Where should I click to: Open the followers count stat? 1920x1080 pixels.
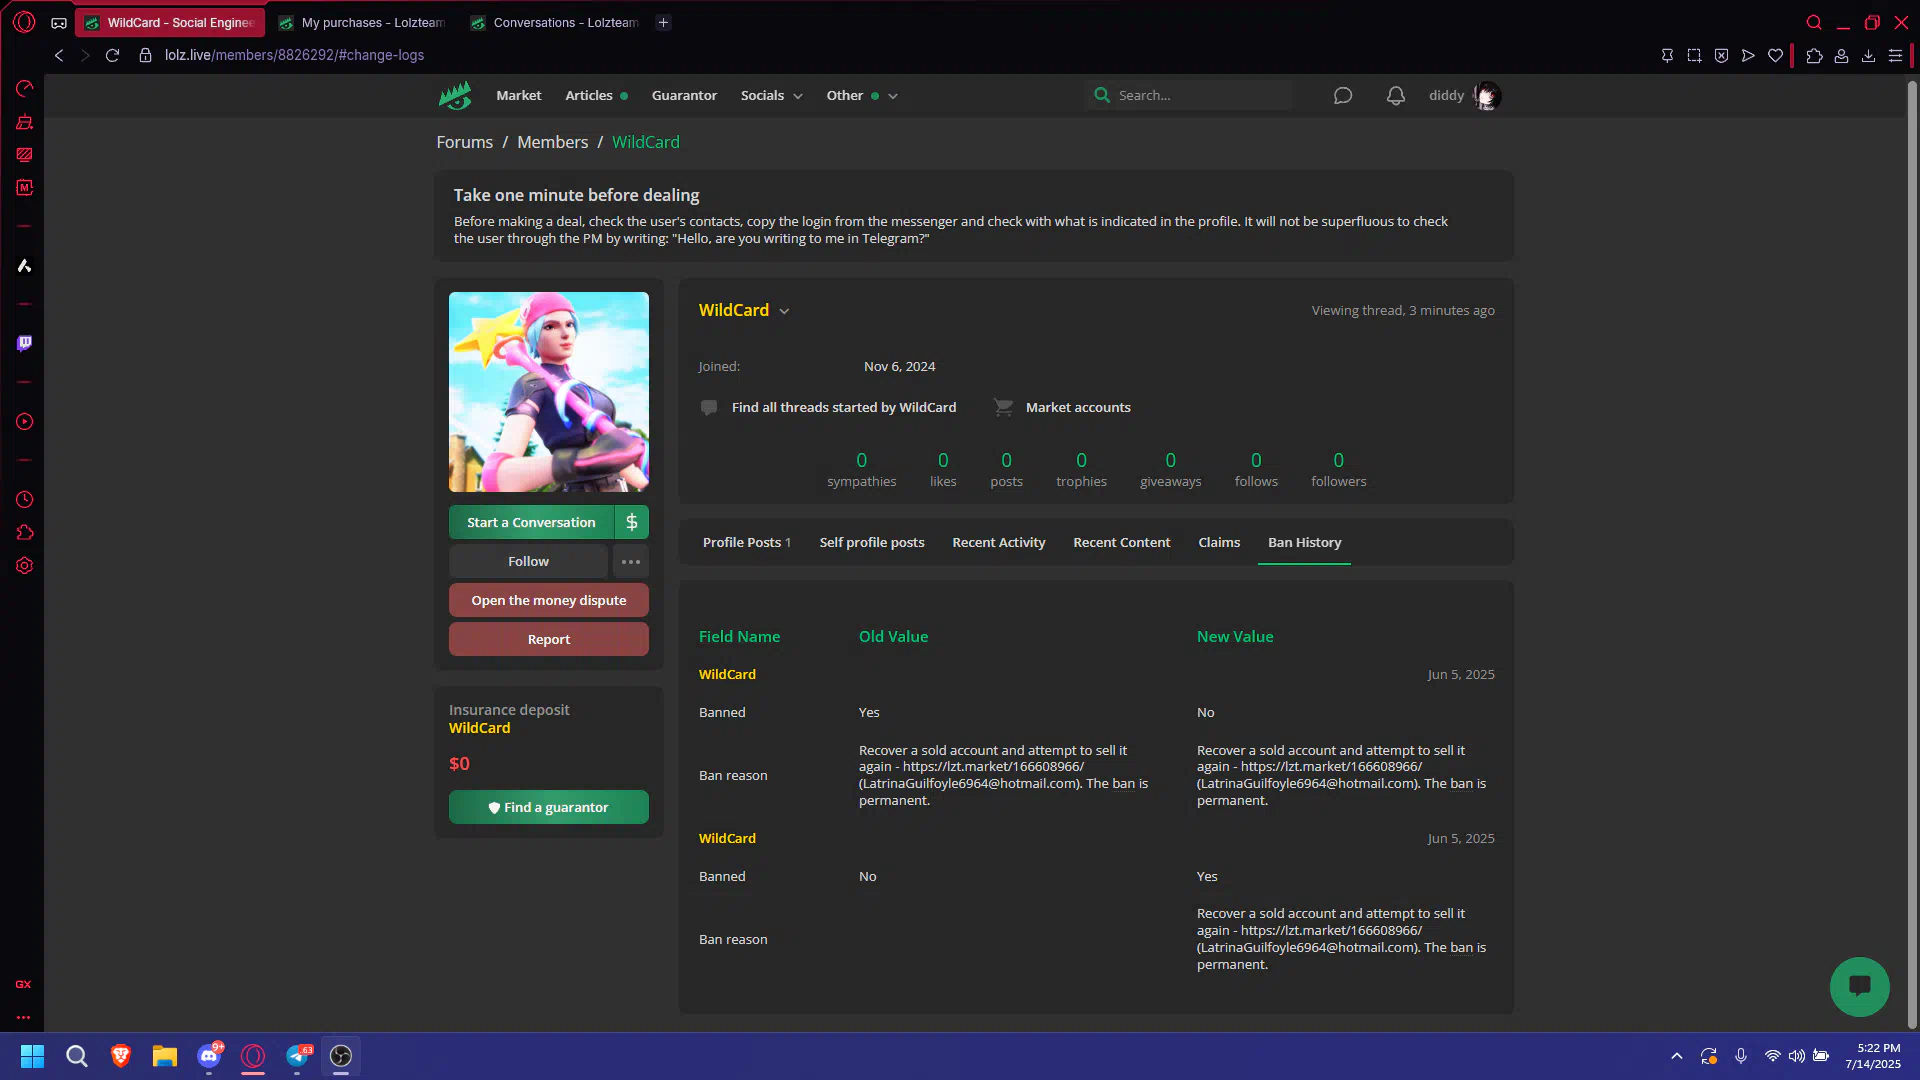click(x=1338, y=469)
